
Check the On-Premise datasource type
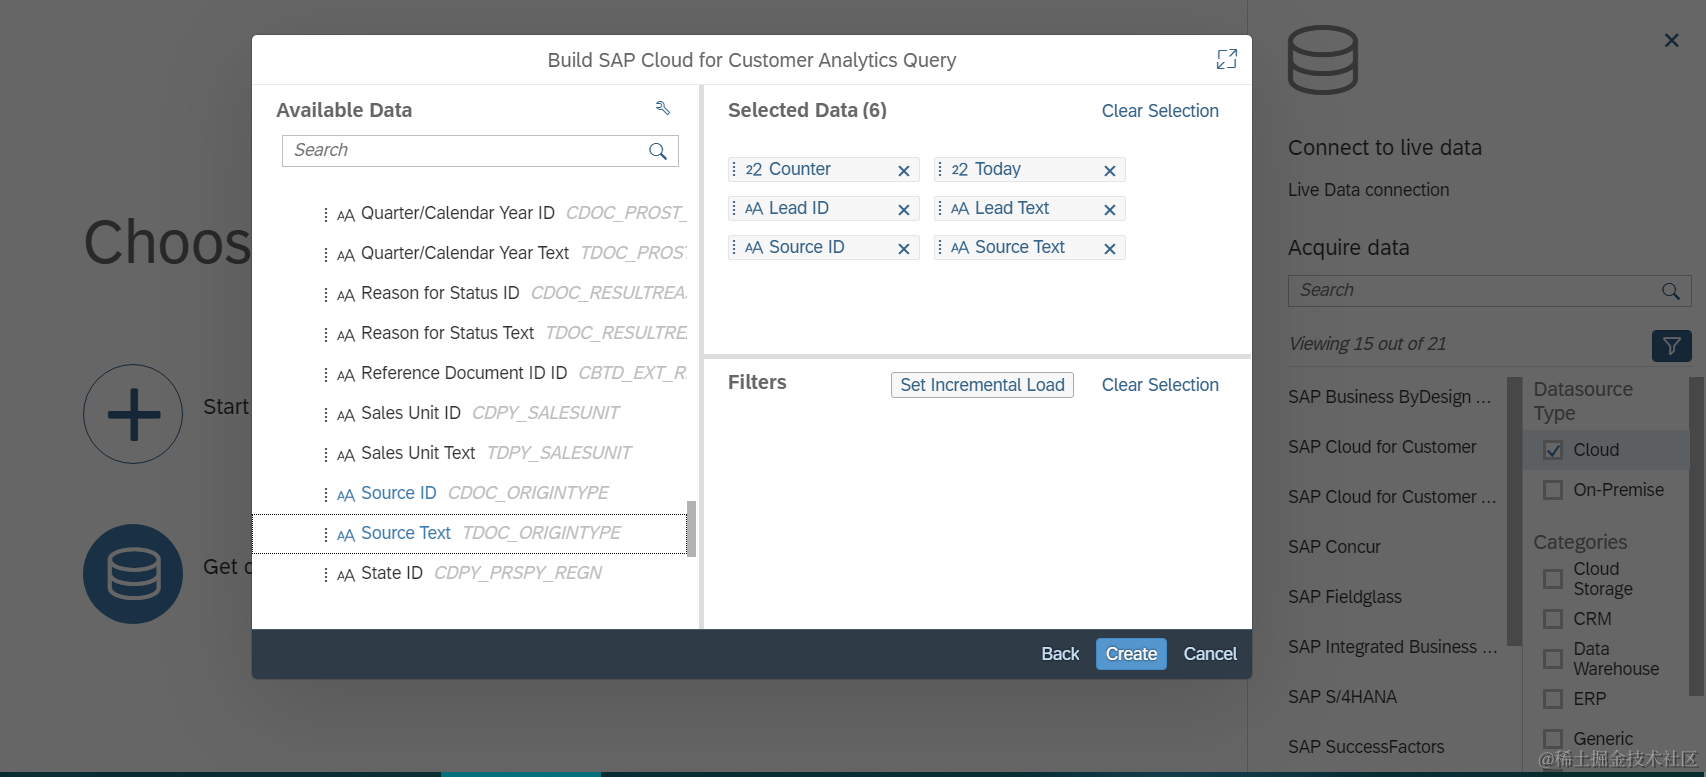(x=1553, y=490)
